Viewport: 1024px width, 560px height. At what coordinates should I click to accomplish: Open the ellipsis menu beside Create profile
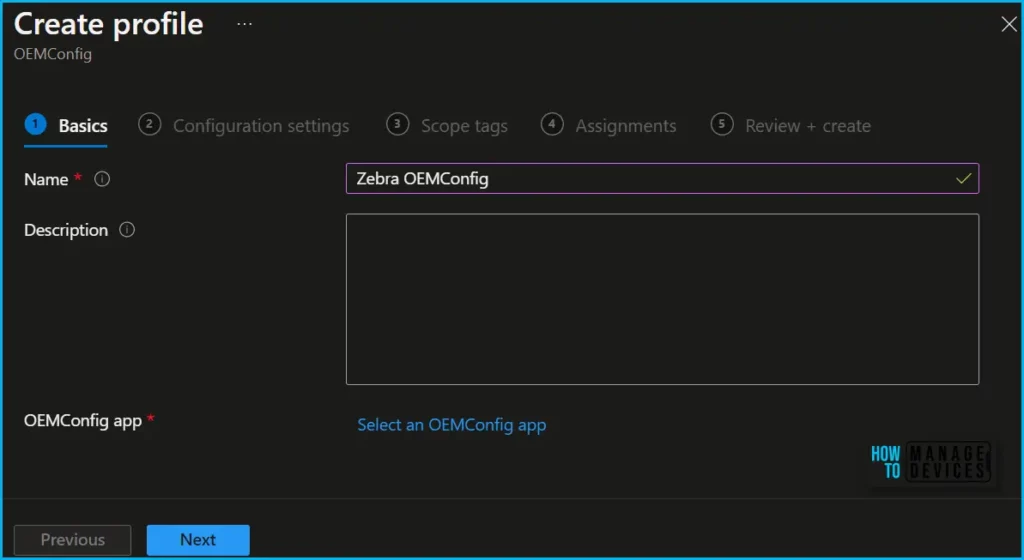point(244,24)
